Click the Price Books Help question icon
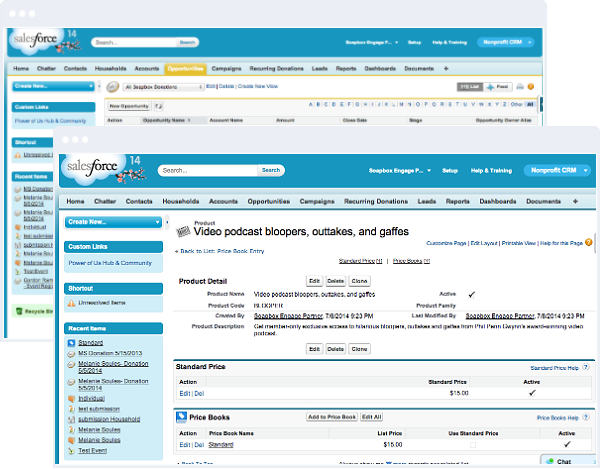600x469 pixels. click(585, 417)
